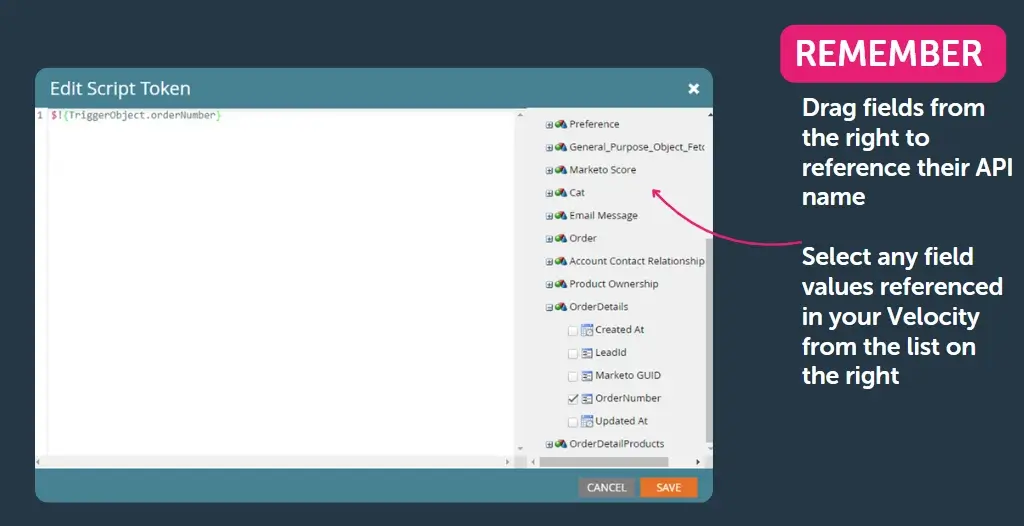Click the Email Message object icon
Viewport: 1024px width, 526px height.
tap(560, 216)
